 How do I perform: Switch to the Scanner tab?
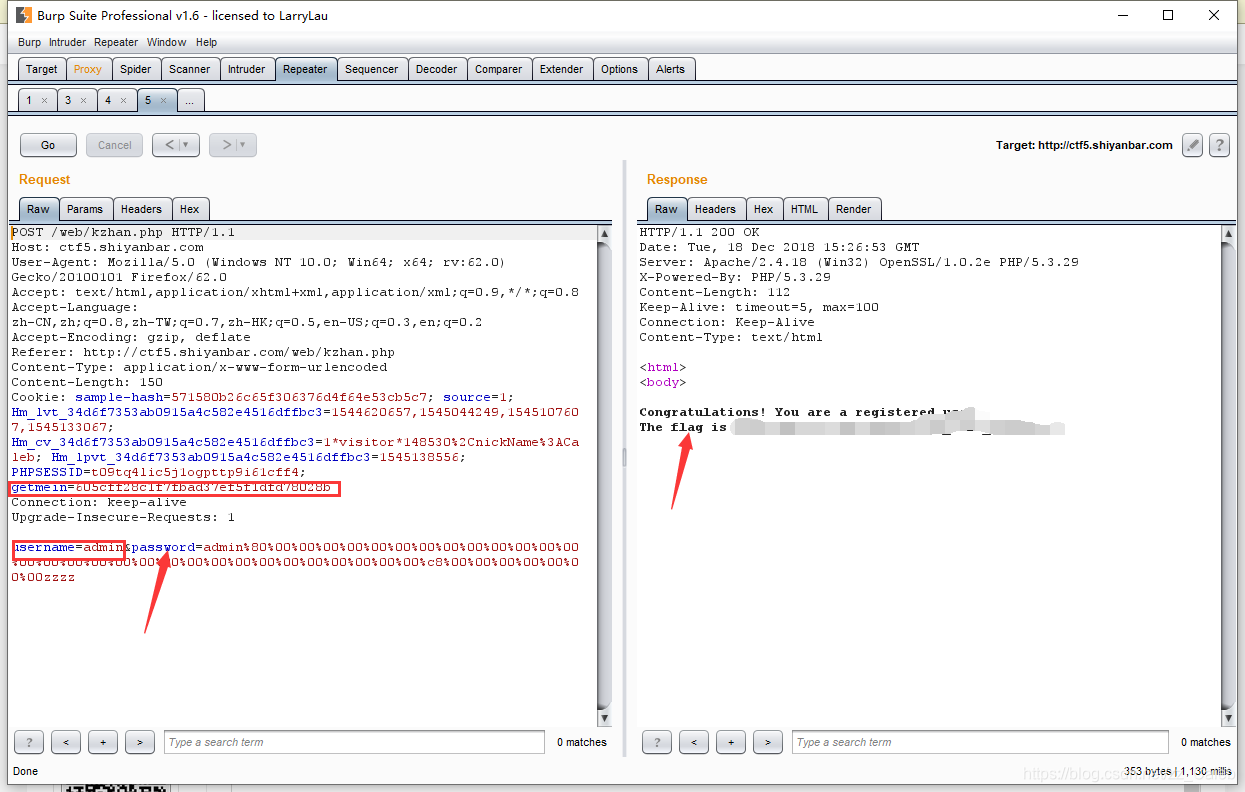click(190, 69)
